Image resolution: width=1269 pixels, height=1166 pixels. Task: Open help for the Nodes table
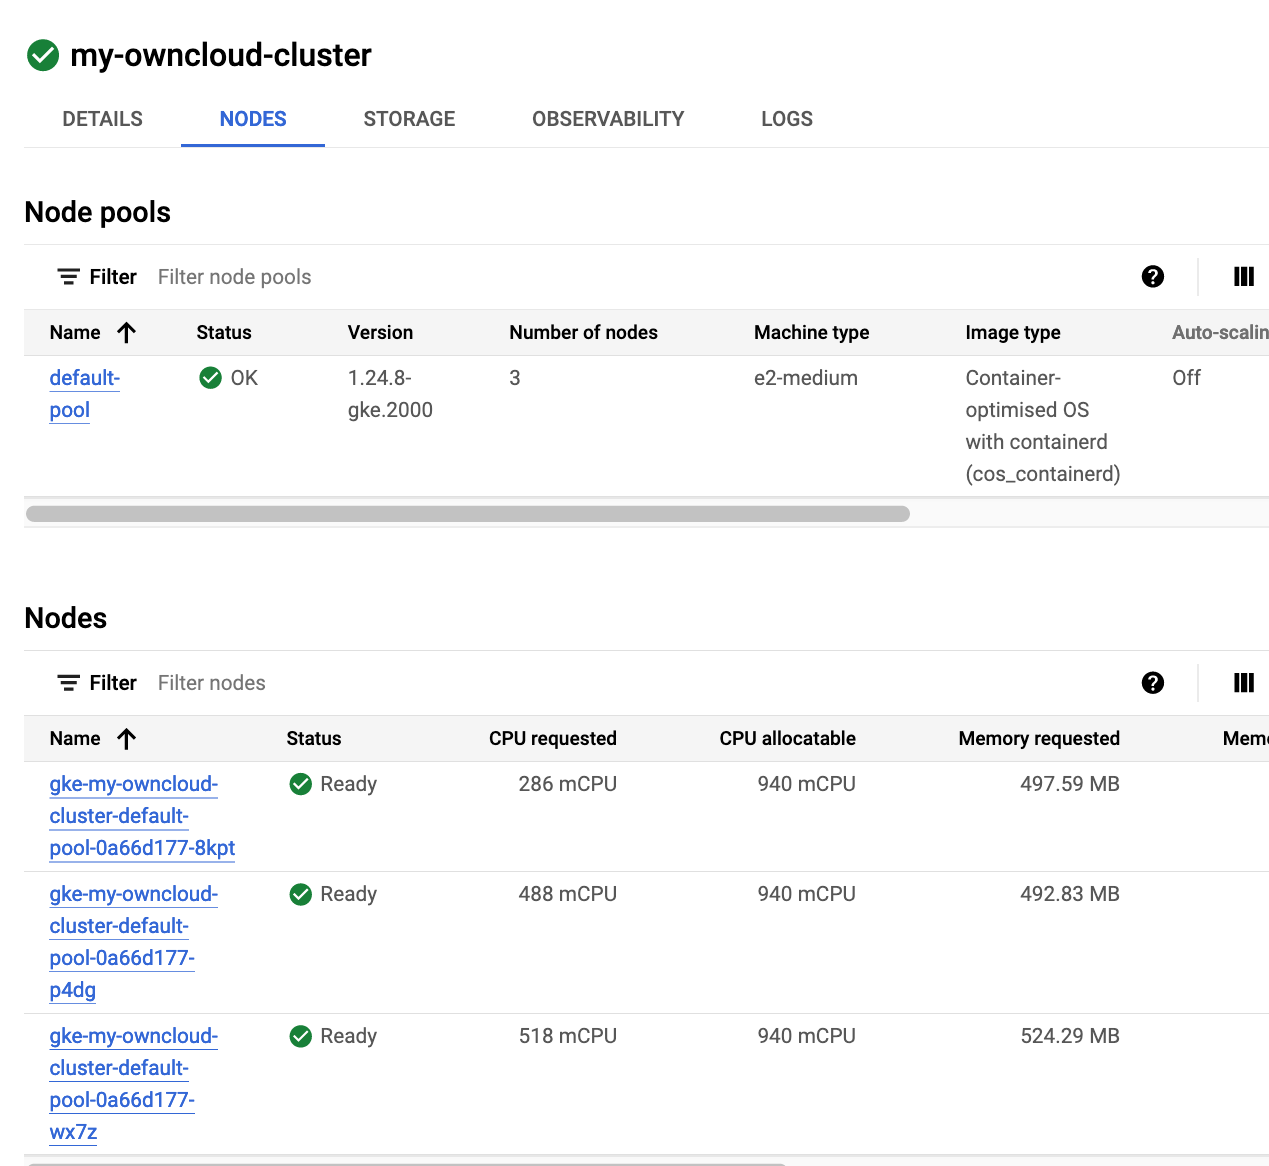pos(1152,683)
